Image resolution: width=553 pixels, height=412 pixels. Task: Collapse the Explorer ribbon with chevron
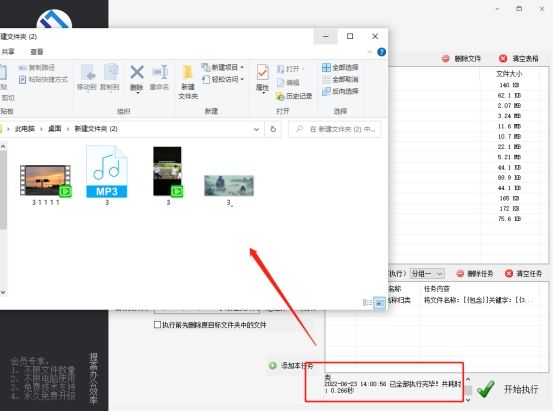pos(370,52)
